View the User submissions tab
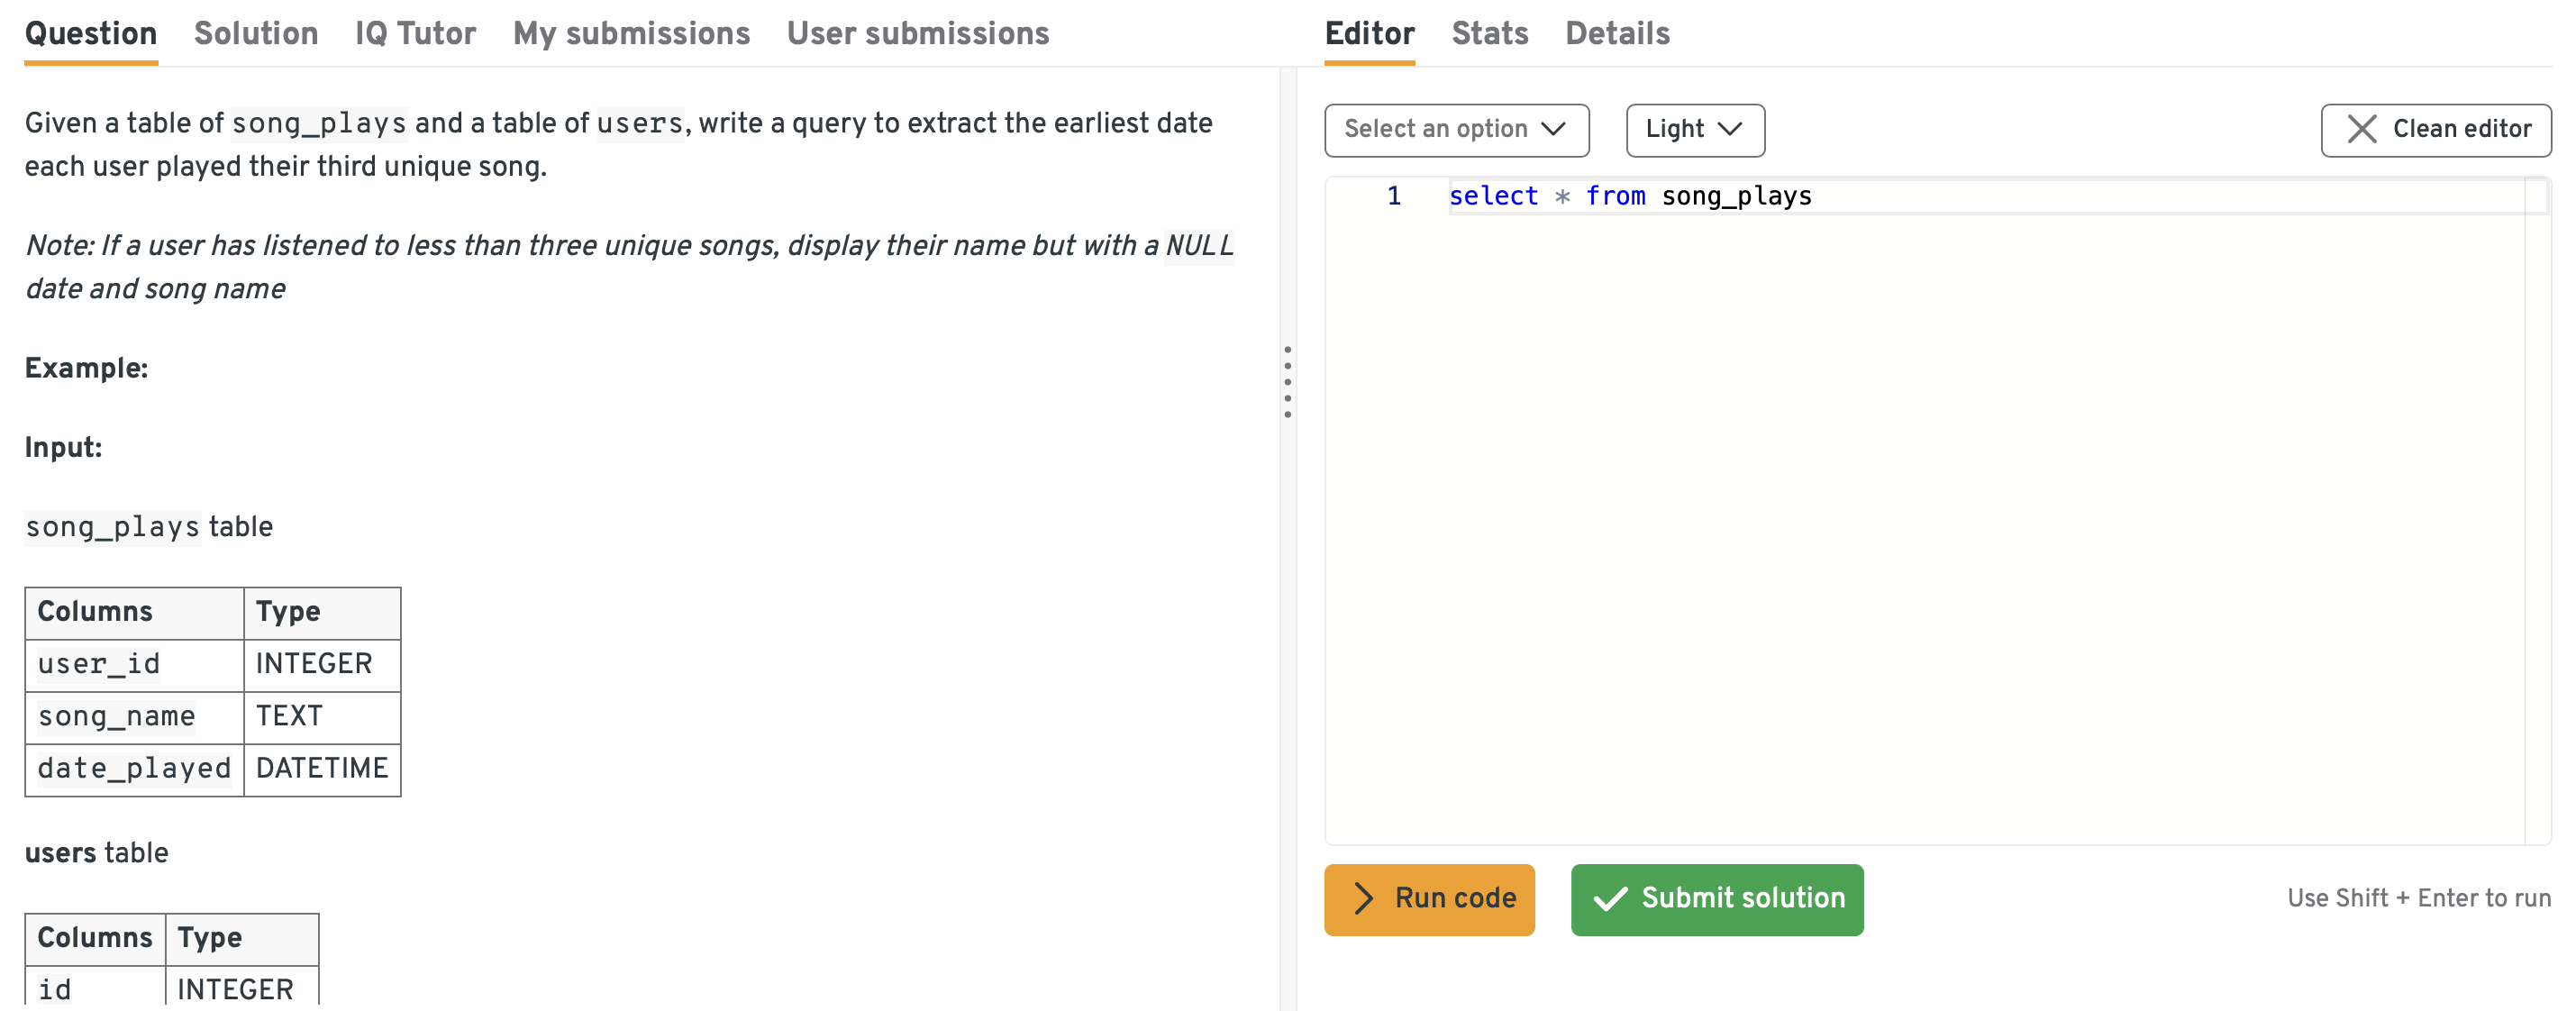Screen dimensions: 2576x1011 click(x=917, y=34)
